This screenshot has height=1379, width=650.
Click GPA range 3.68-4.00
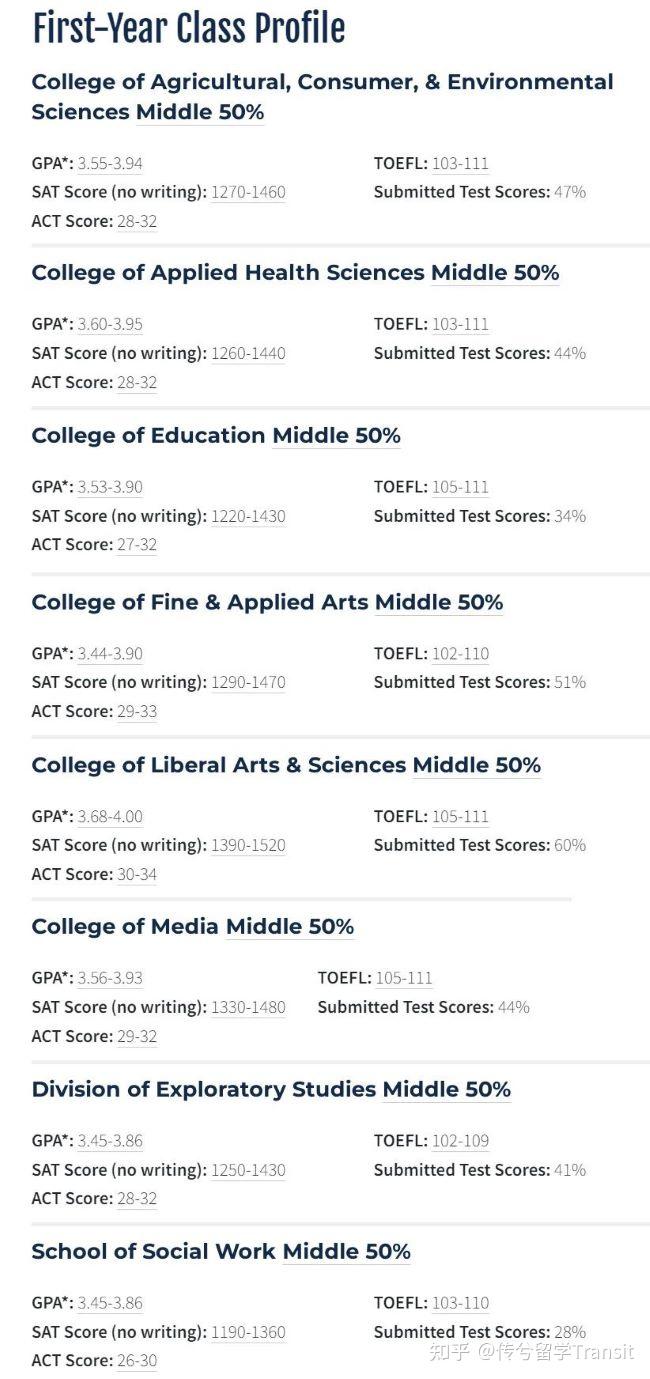[110, 817]
